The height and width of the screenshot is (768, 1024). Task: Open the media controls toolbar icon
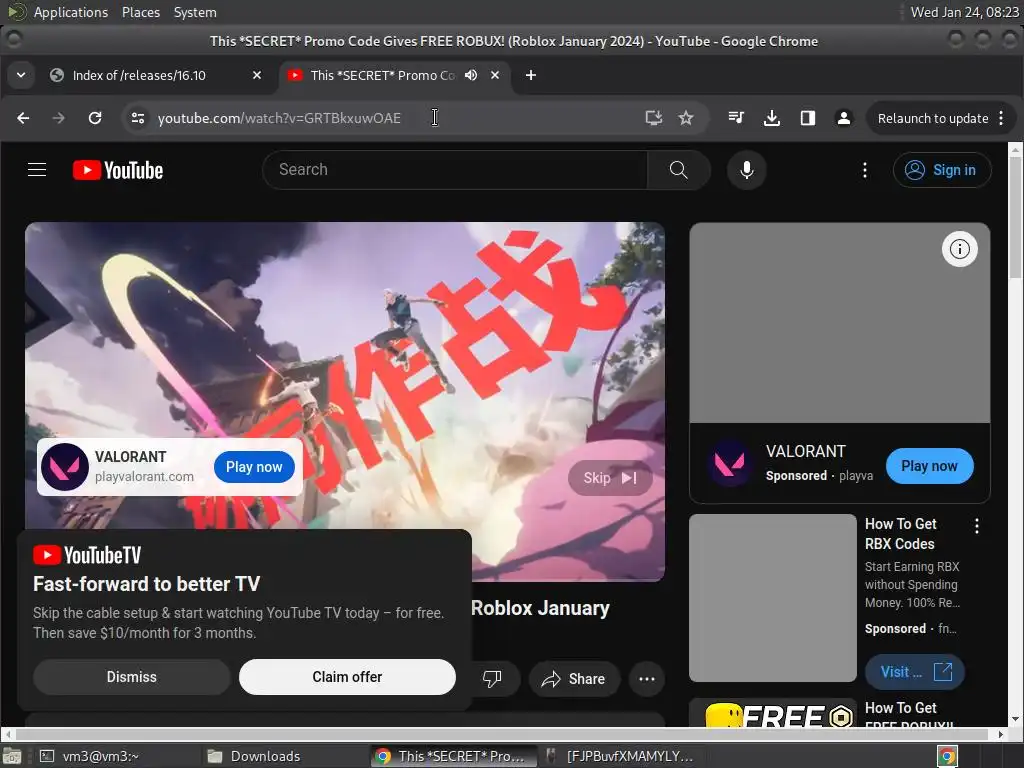coord(736,118)
